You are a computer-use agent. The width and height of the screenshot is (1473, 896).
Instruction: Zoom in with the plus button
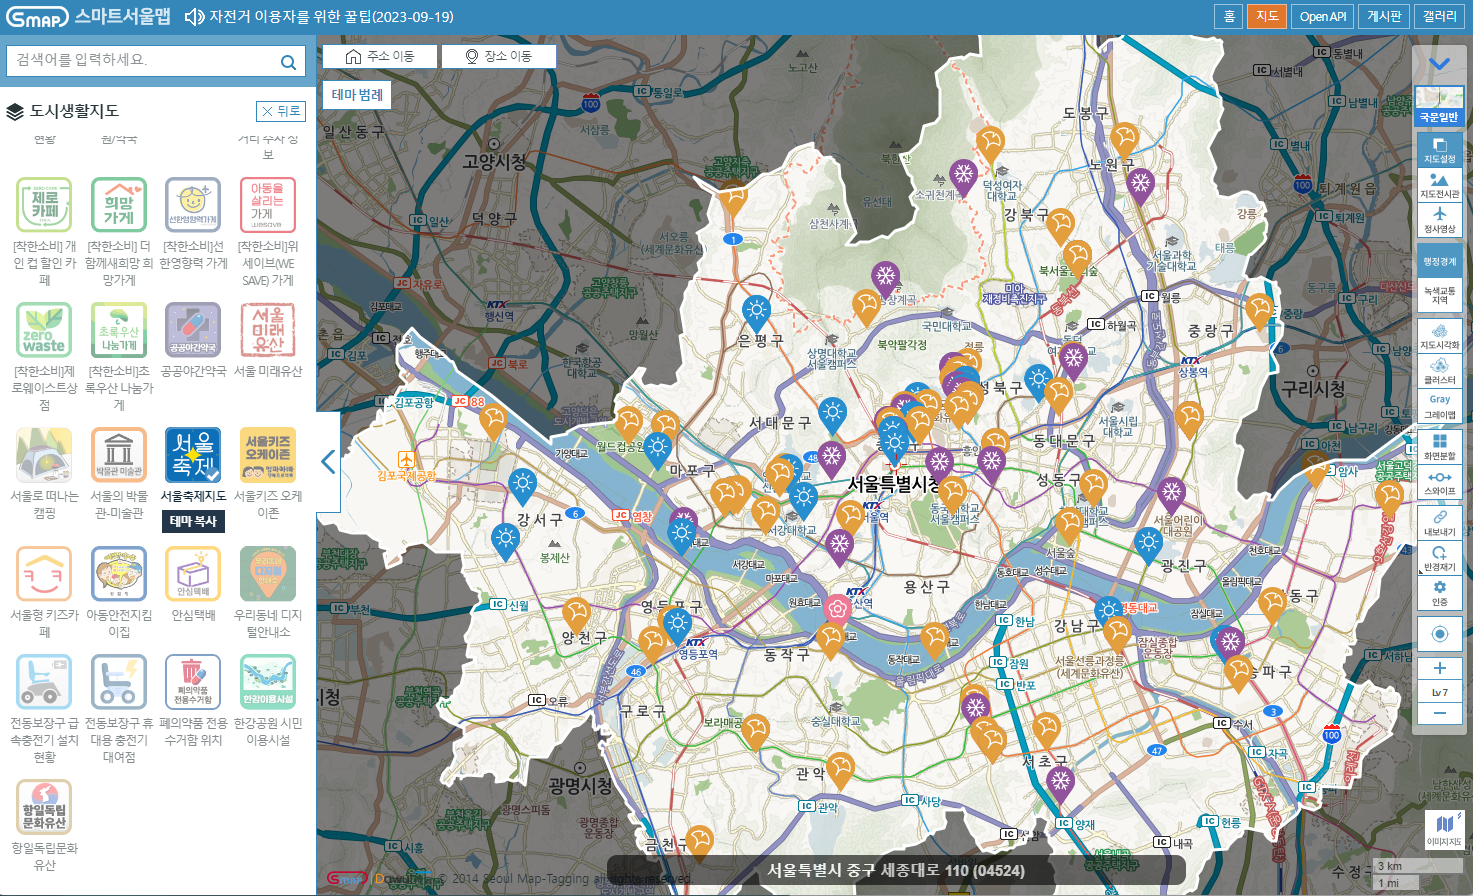[1439, 668]
